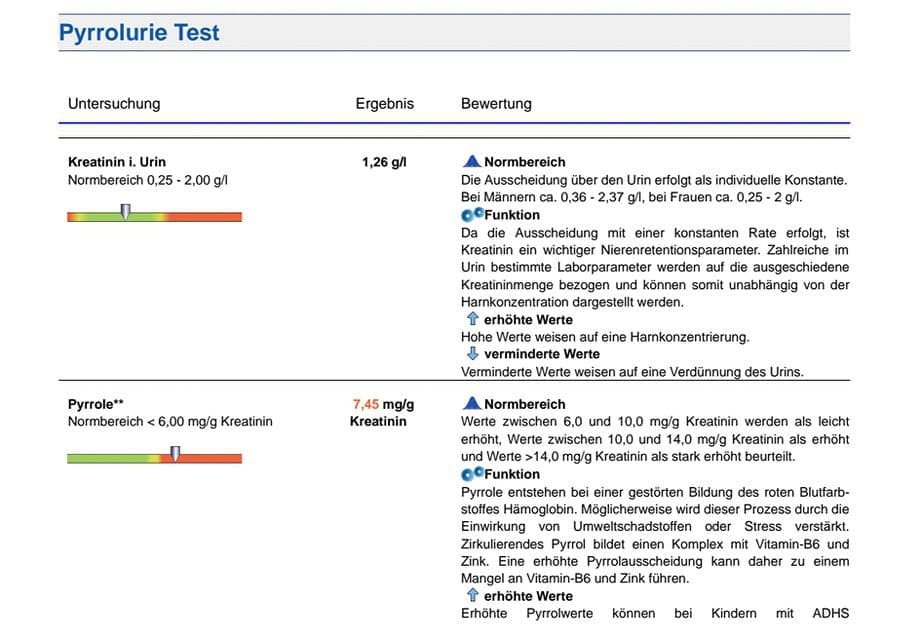Click the Pyrrolurie Test title
921x637 pixels.
tap(139, 33)
